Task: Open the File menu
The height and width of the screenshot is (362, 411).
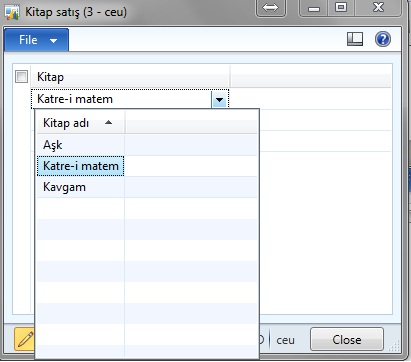Action: 37,40
